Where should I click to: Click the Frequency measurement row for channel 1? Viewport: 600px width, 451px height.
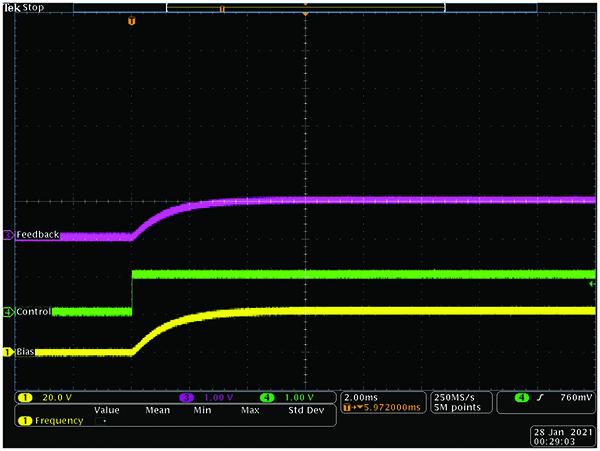(x=50, y=421)
